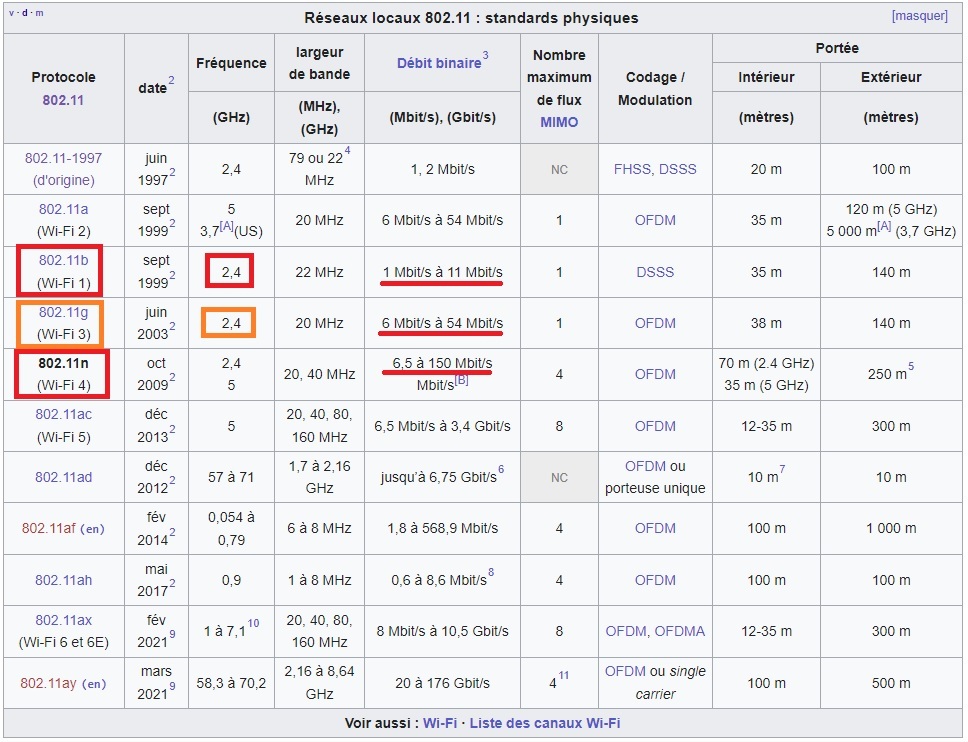Open the DSSS link in 802.11-1997 row
The height and width of the screenshot is (742, 968).
coord(678,169)
